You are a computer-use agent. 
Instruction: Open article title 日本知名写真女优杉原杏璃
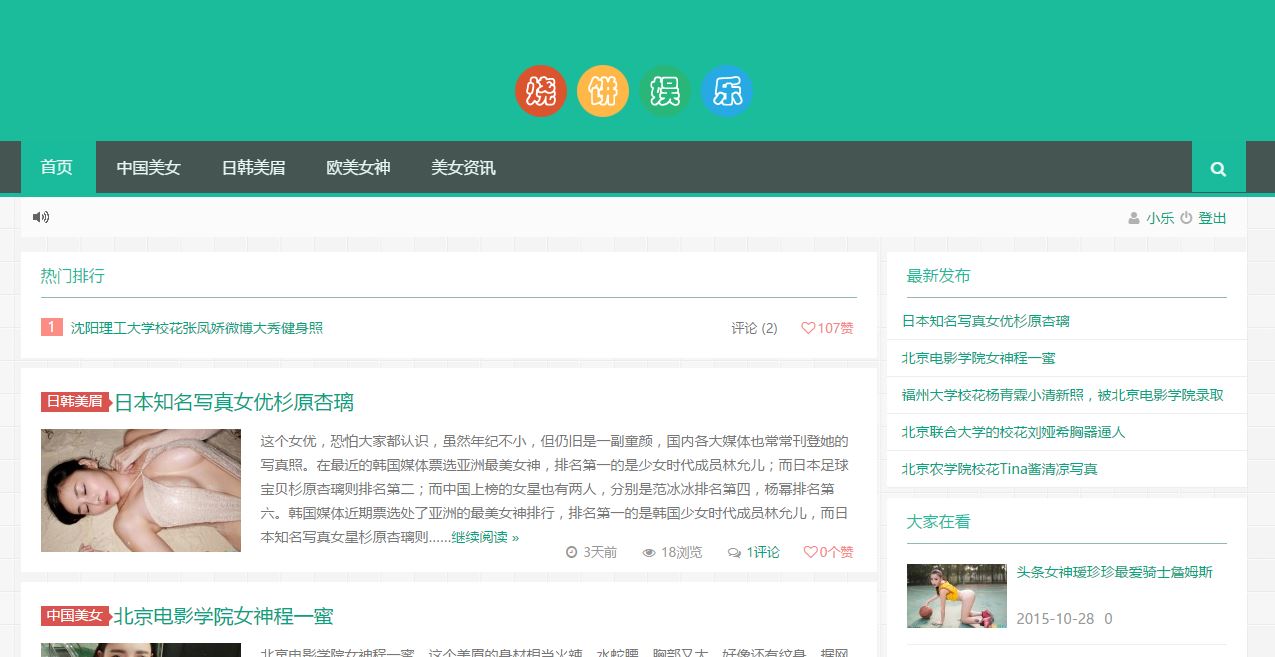pos(234,402)
